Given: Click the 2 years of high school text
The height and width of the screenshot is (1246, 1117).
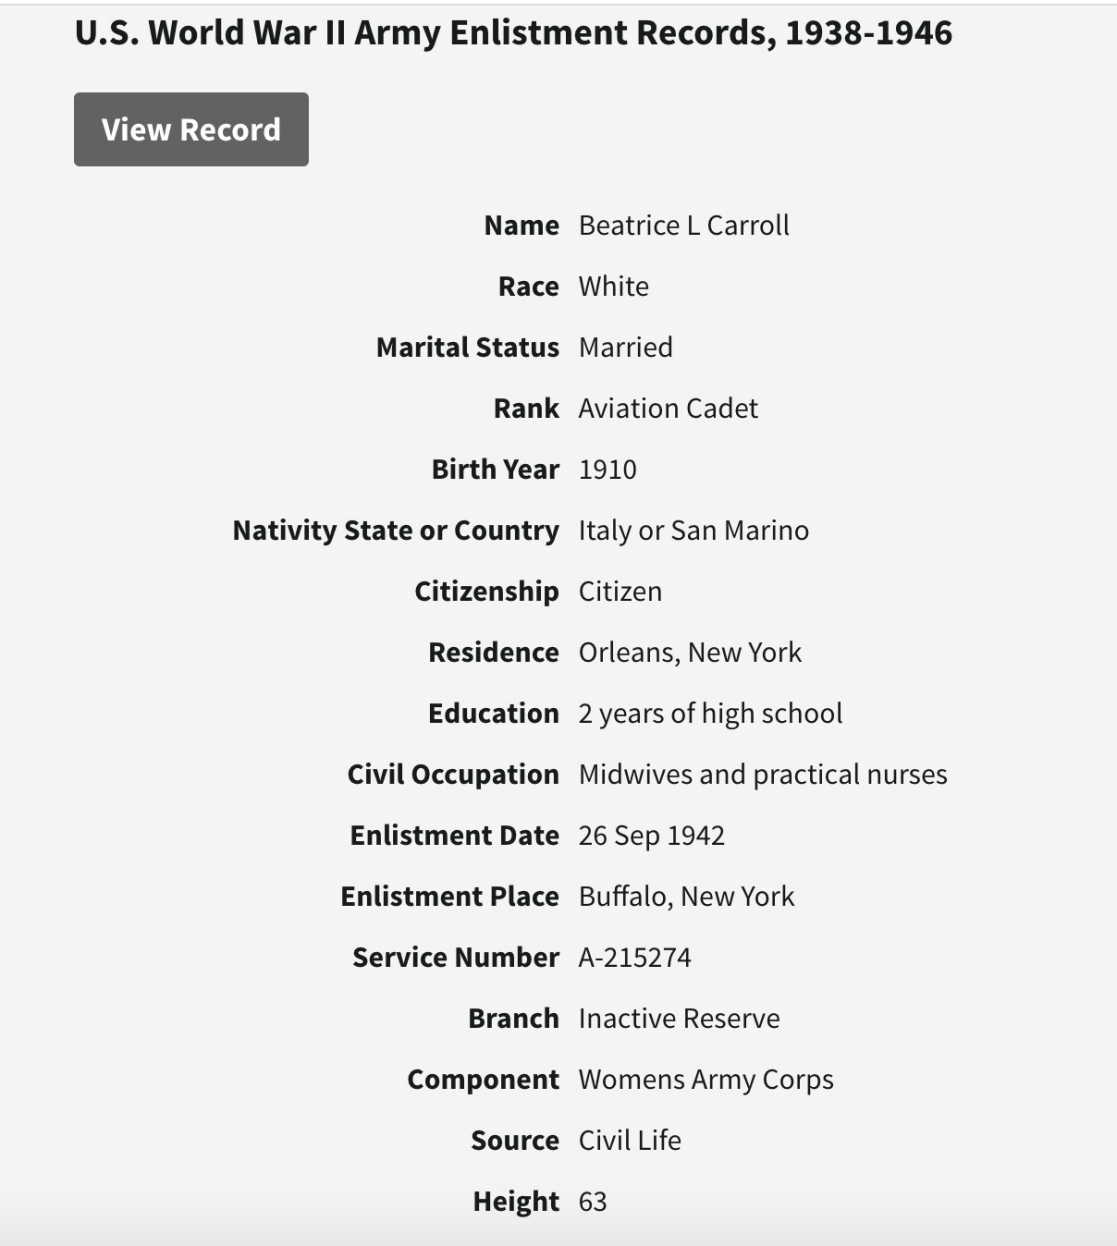Looking at the screenshot, I should tap(710, 714).
